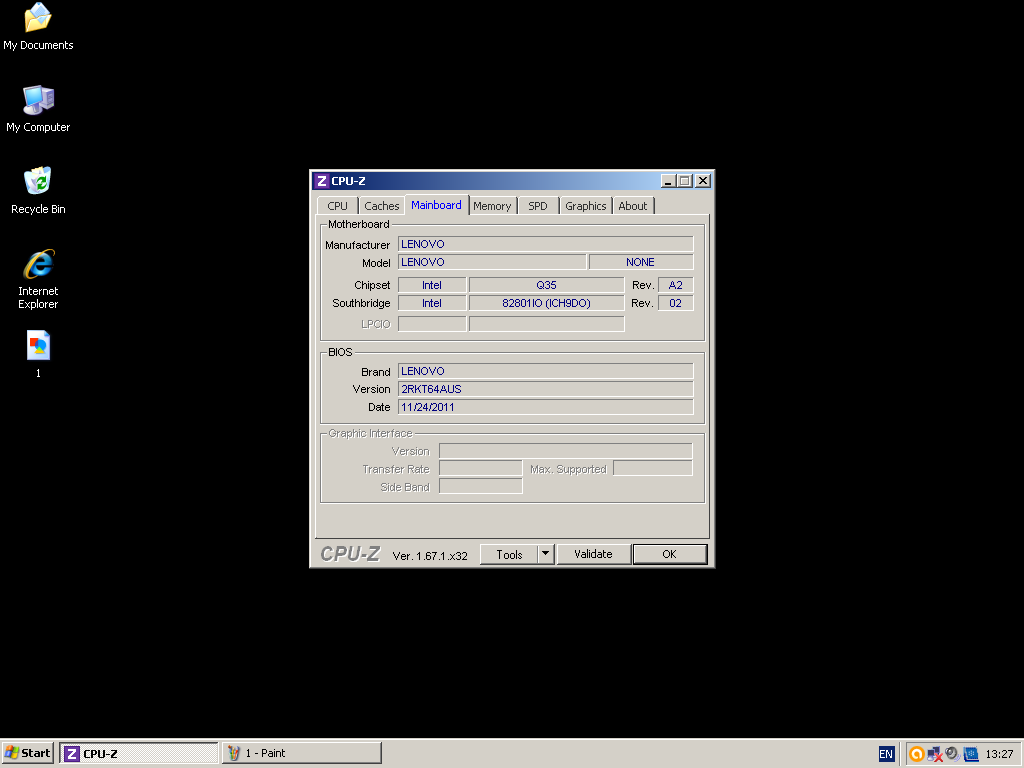Open the About tab
Screen dimensions: 1024x768
coord(633,206)
